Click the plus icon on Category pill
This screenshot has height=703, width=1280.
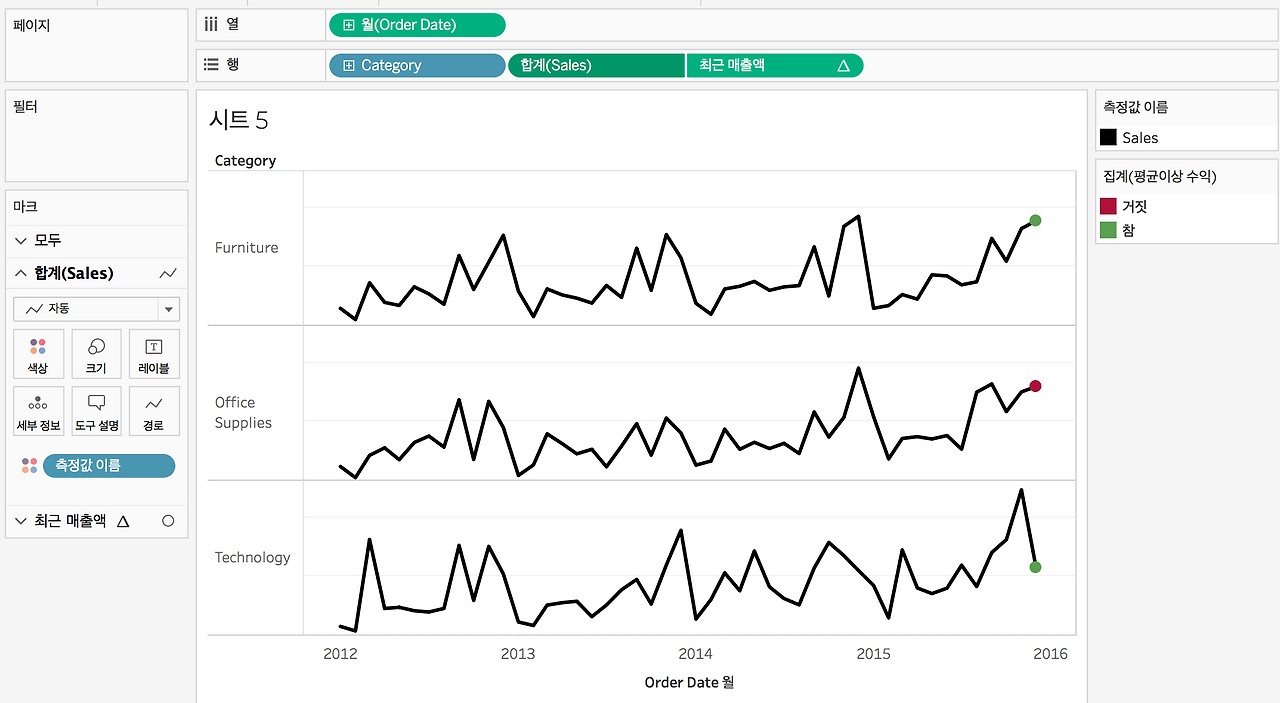pos(348,65)
